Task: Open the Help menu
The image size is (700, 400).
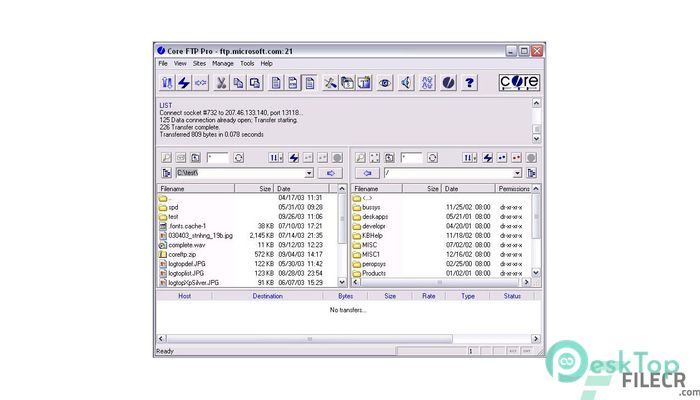Action: tap(267, 63)
